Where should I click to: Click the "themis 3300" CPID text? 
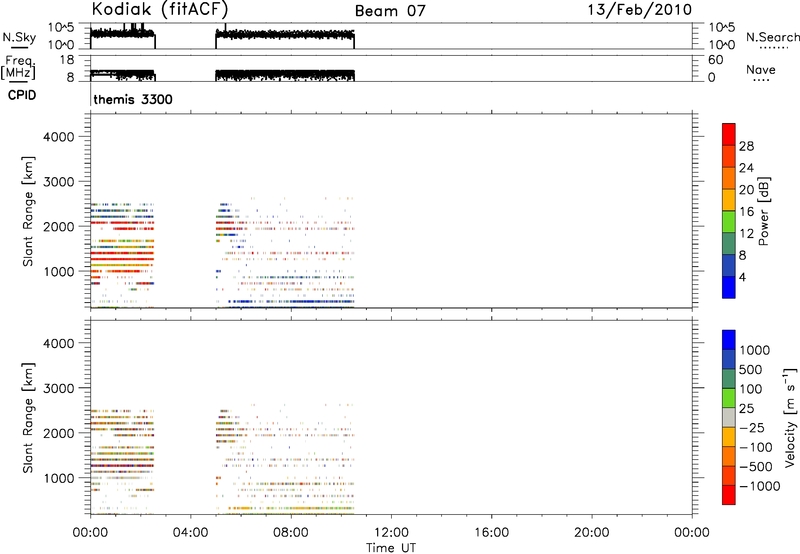(133, 99)
